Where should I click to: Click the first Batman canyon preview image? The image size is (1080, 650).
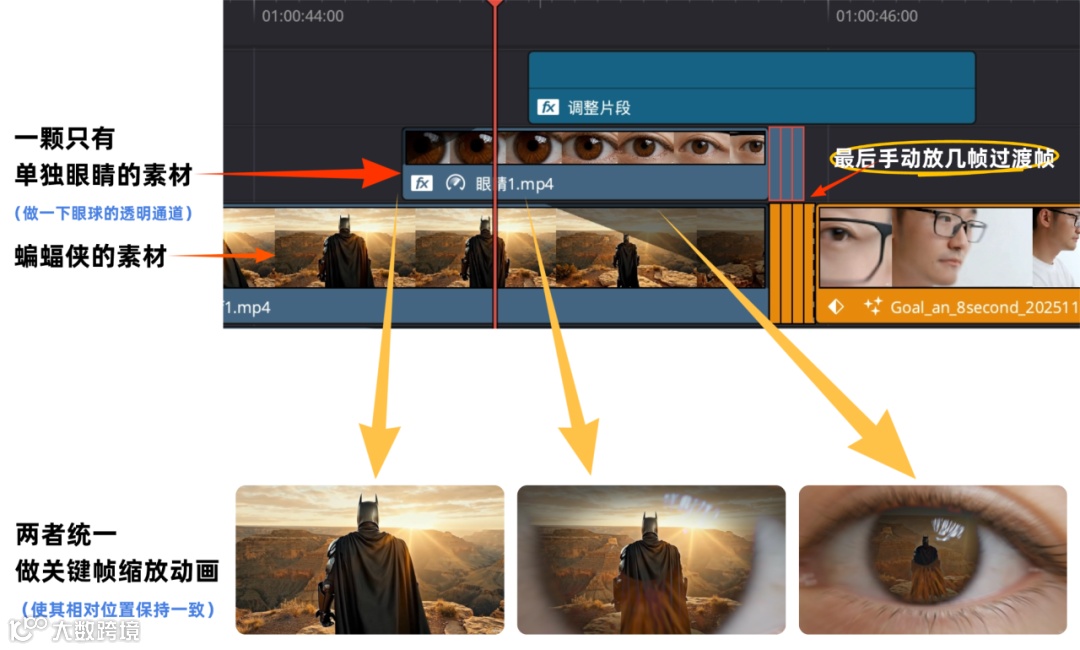tap(370, 559)
